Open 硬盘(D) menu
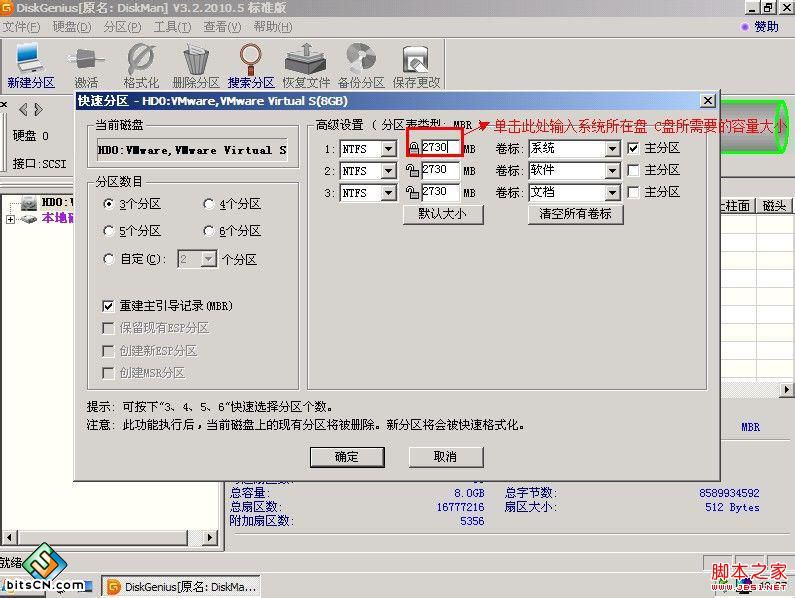795x598 pixels. click(72, 26)
